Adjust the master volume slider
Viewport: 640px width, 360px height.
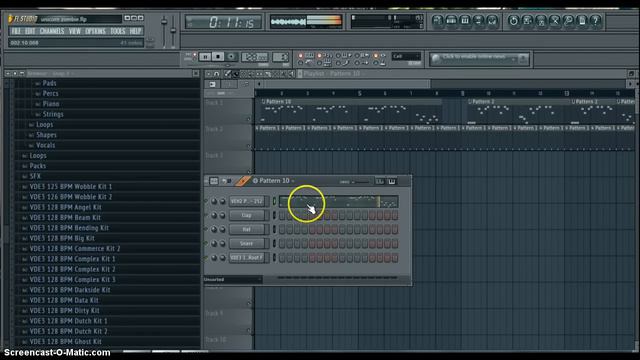[x=164, y=32]
